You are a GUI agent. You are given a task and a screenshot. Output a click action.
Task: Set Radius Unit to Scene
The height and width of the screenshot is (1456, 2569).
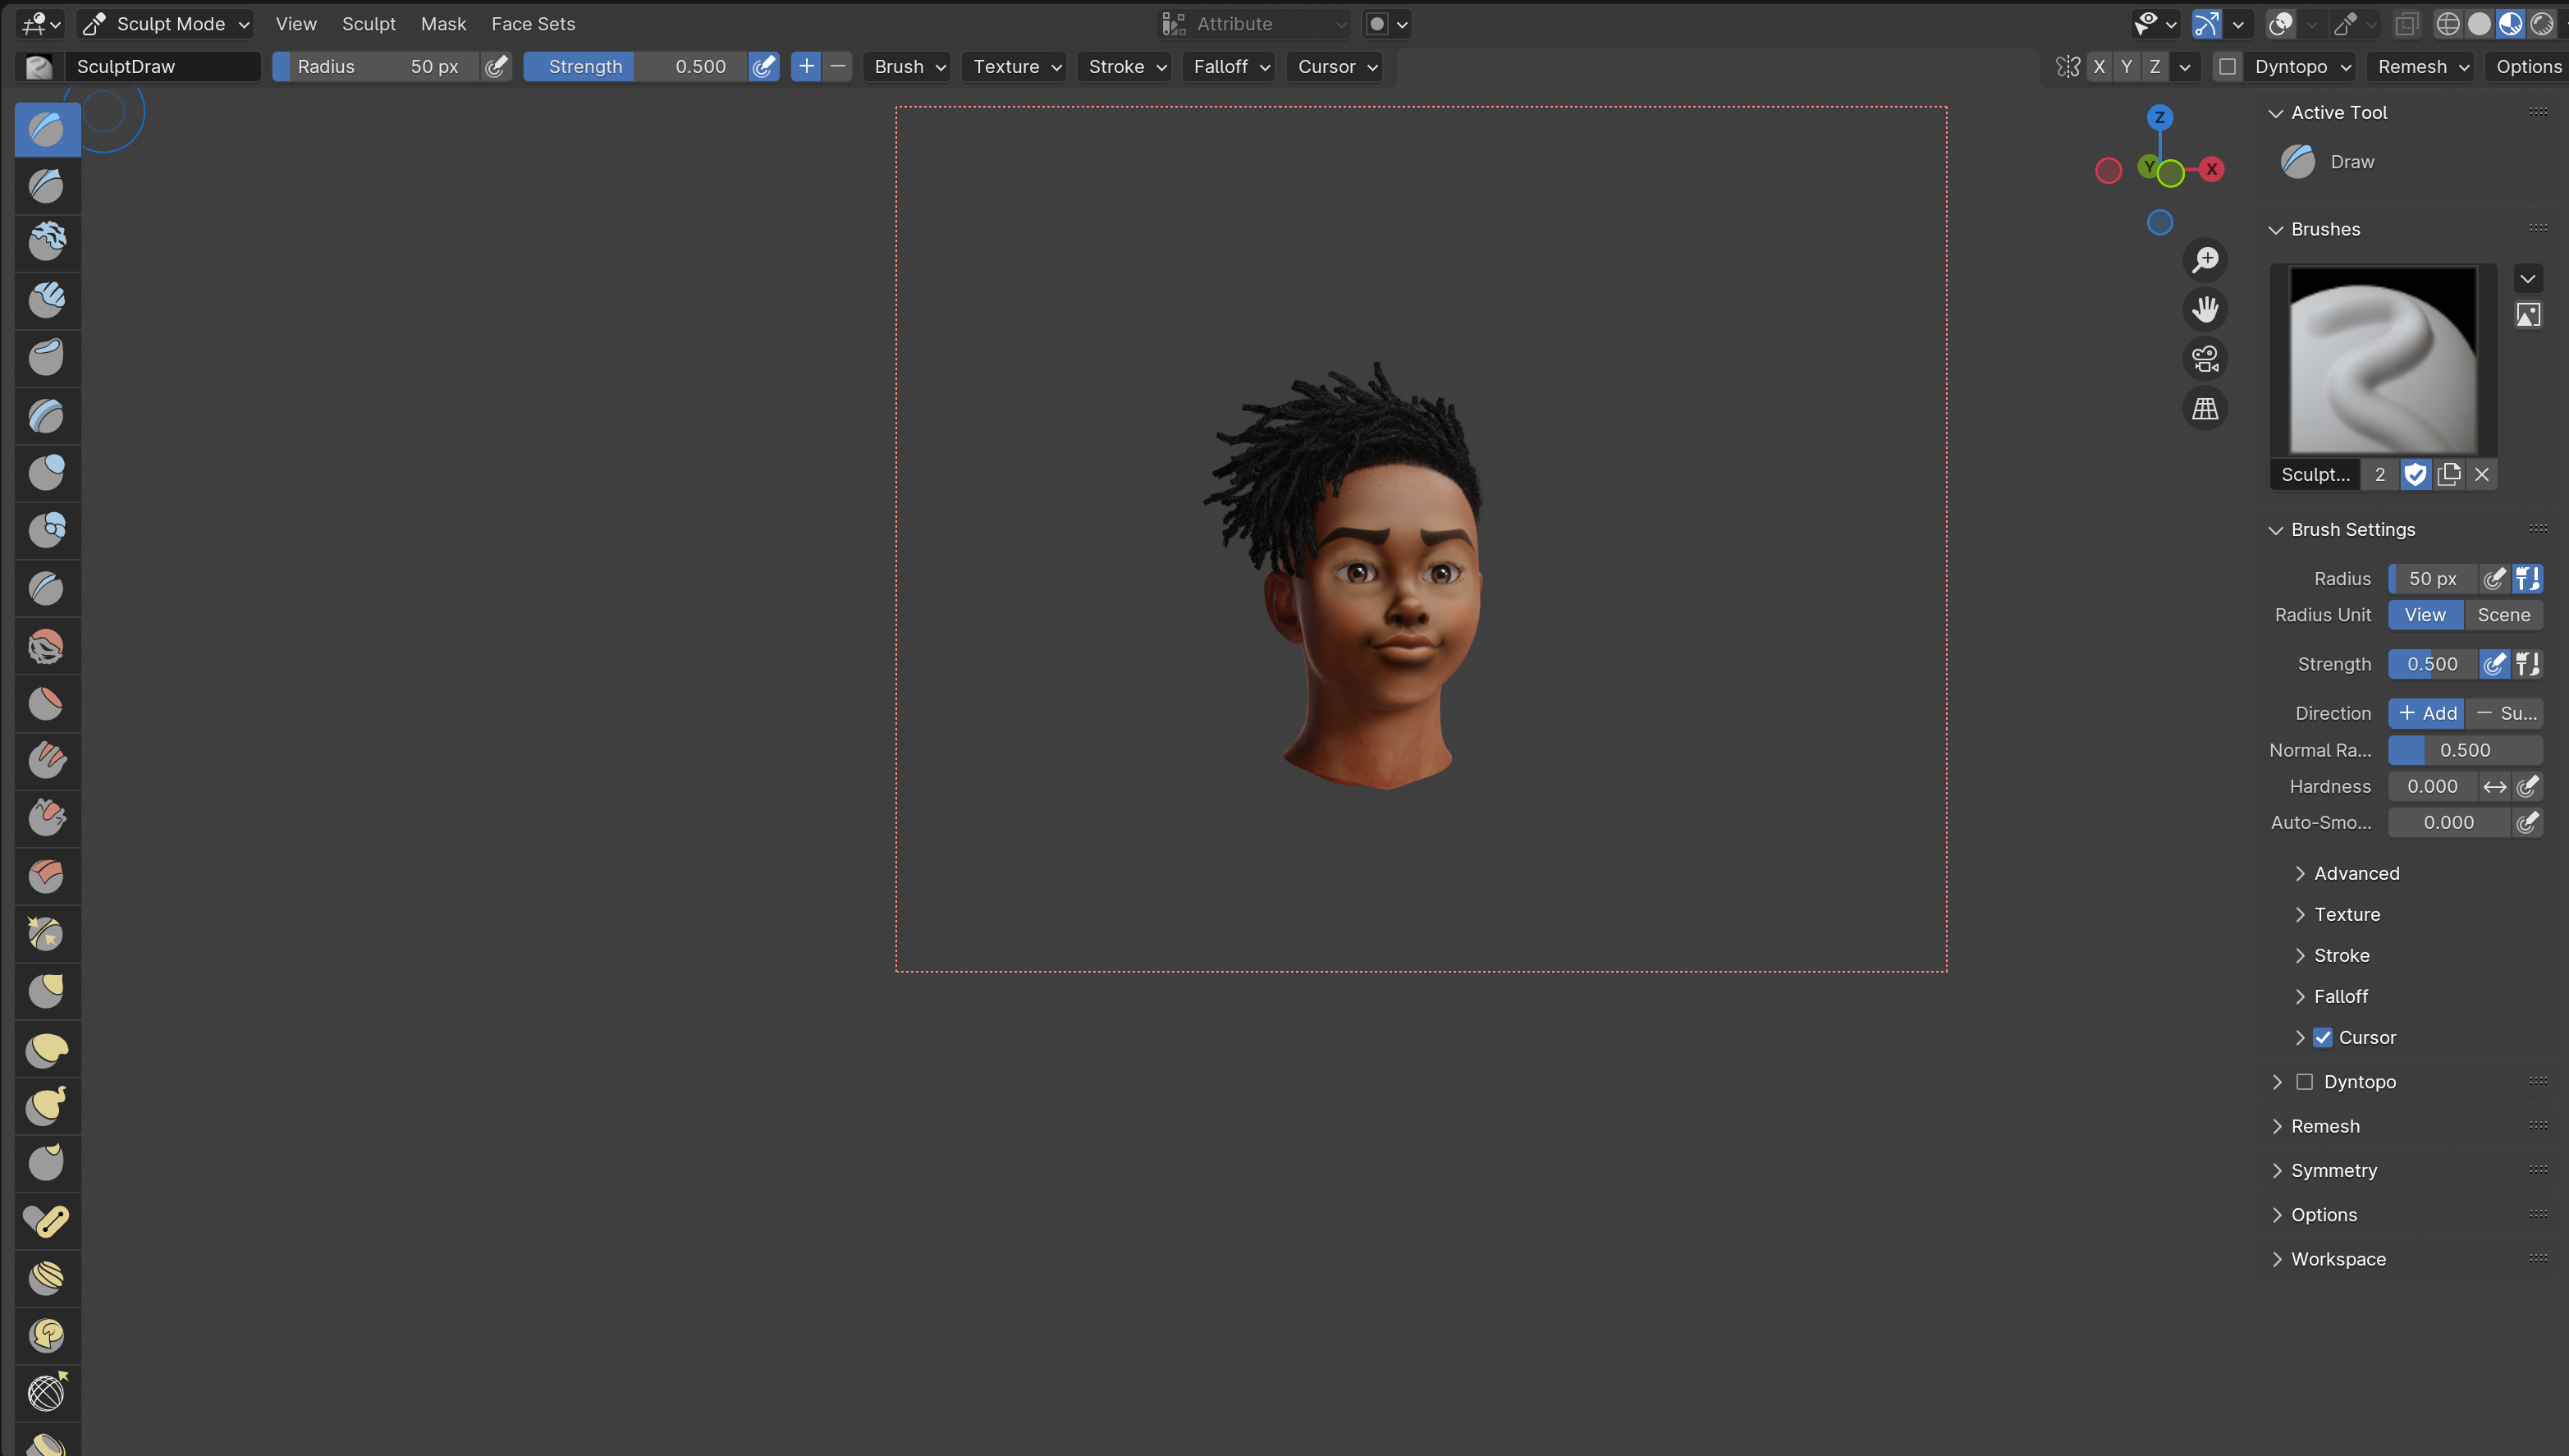pos(2503,614)
